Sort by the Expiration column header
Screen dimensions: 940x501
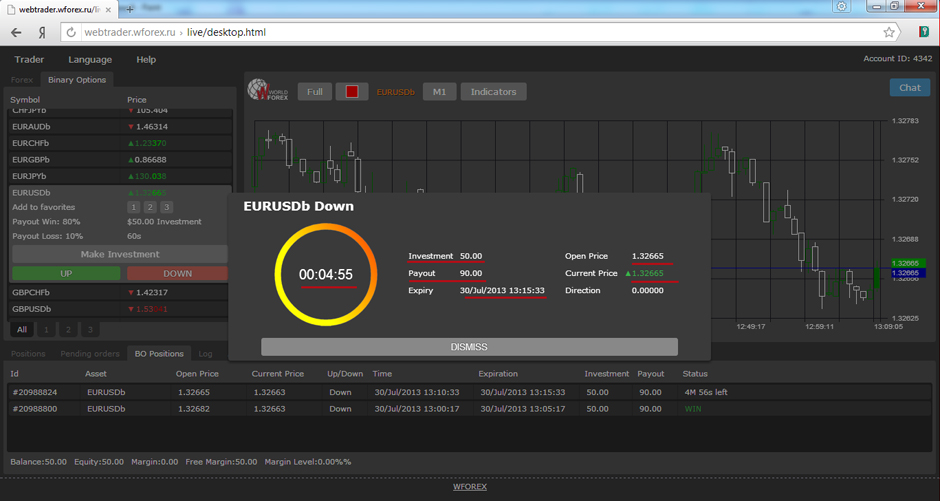point(498,373)
